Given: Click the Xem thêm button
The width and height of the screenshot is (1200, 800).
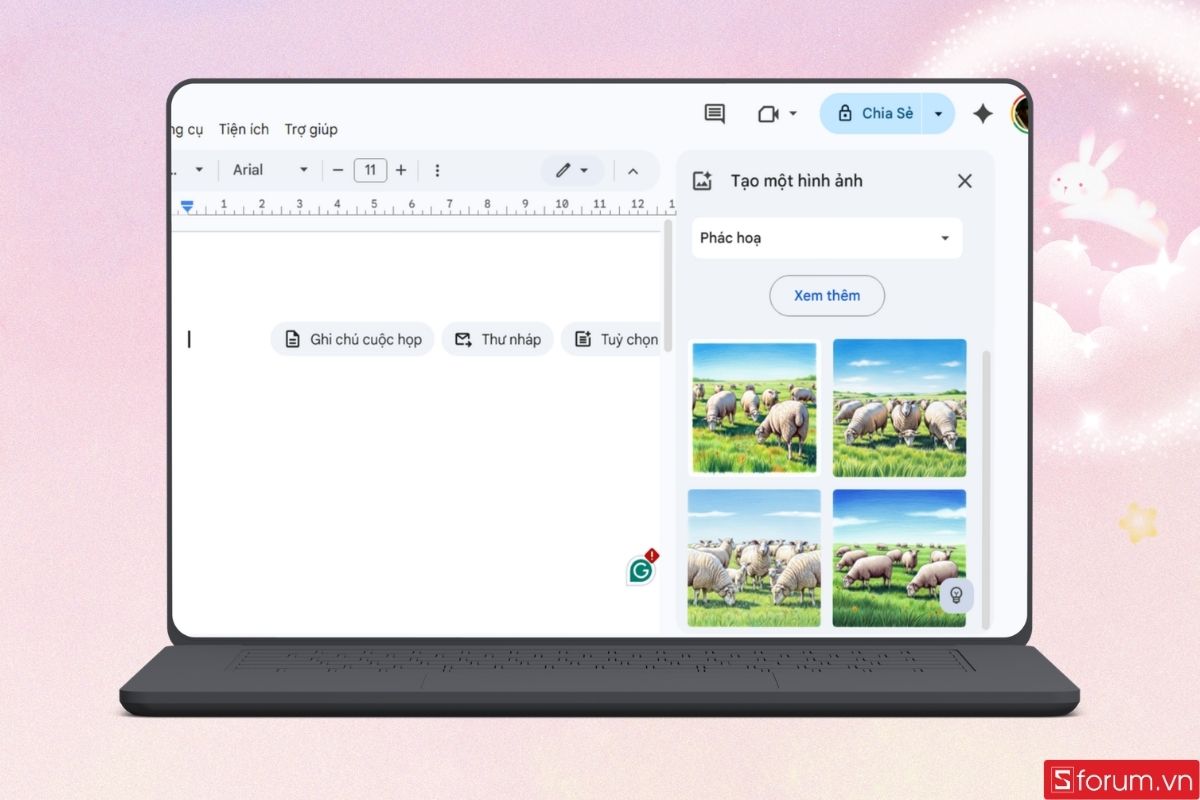Looking at the screenshot, I should tap(827, 296).
